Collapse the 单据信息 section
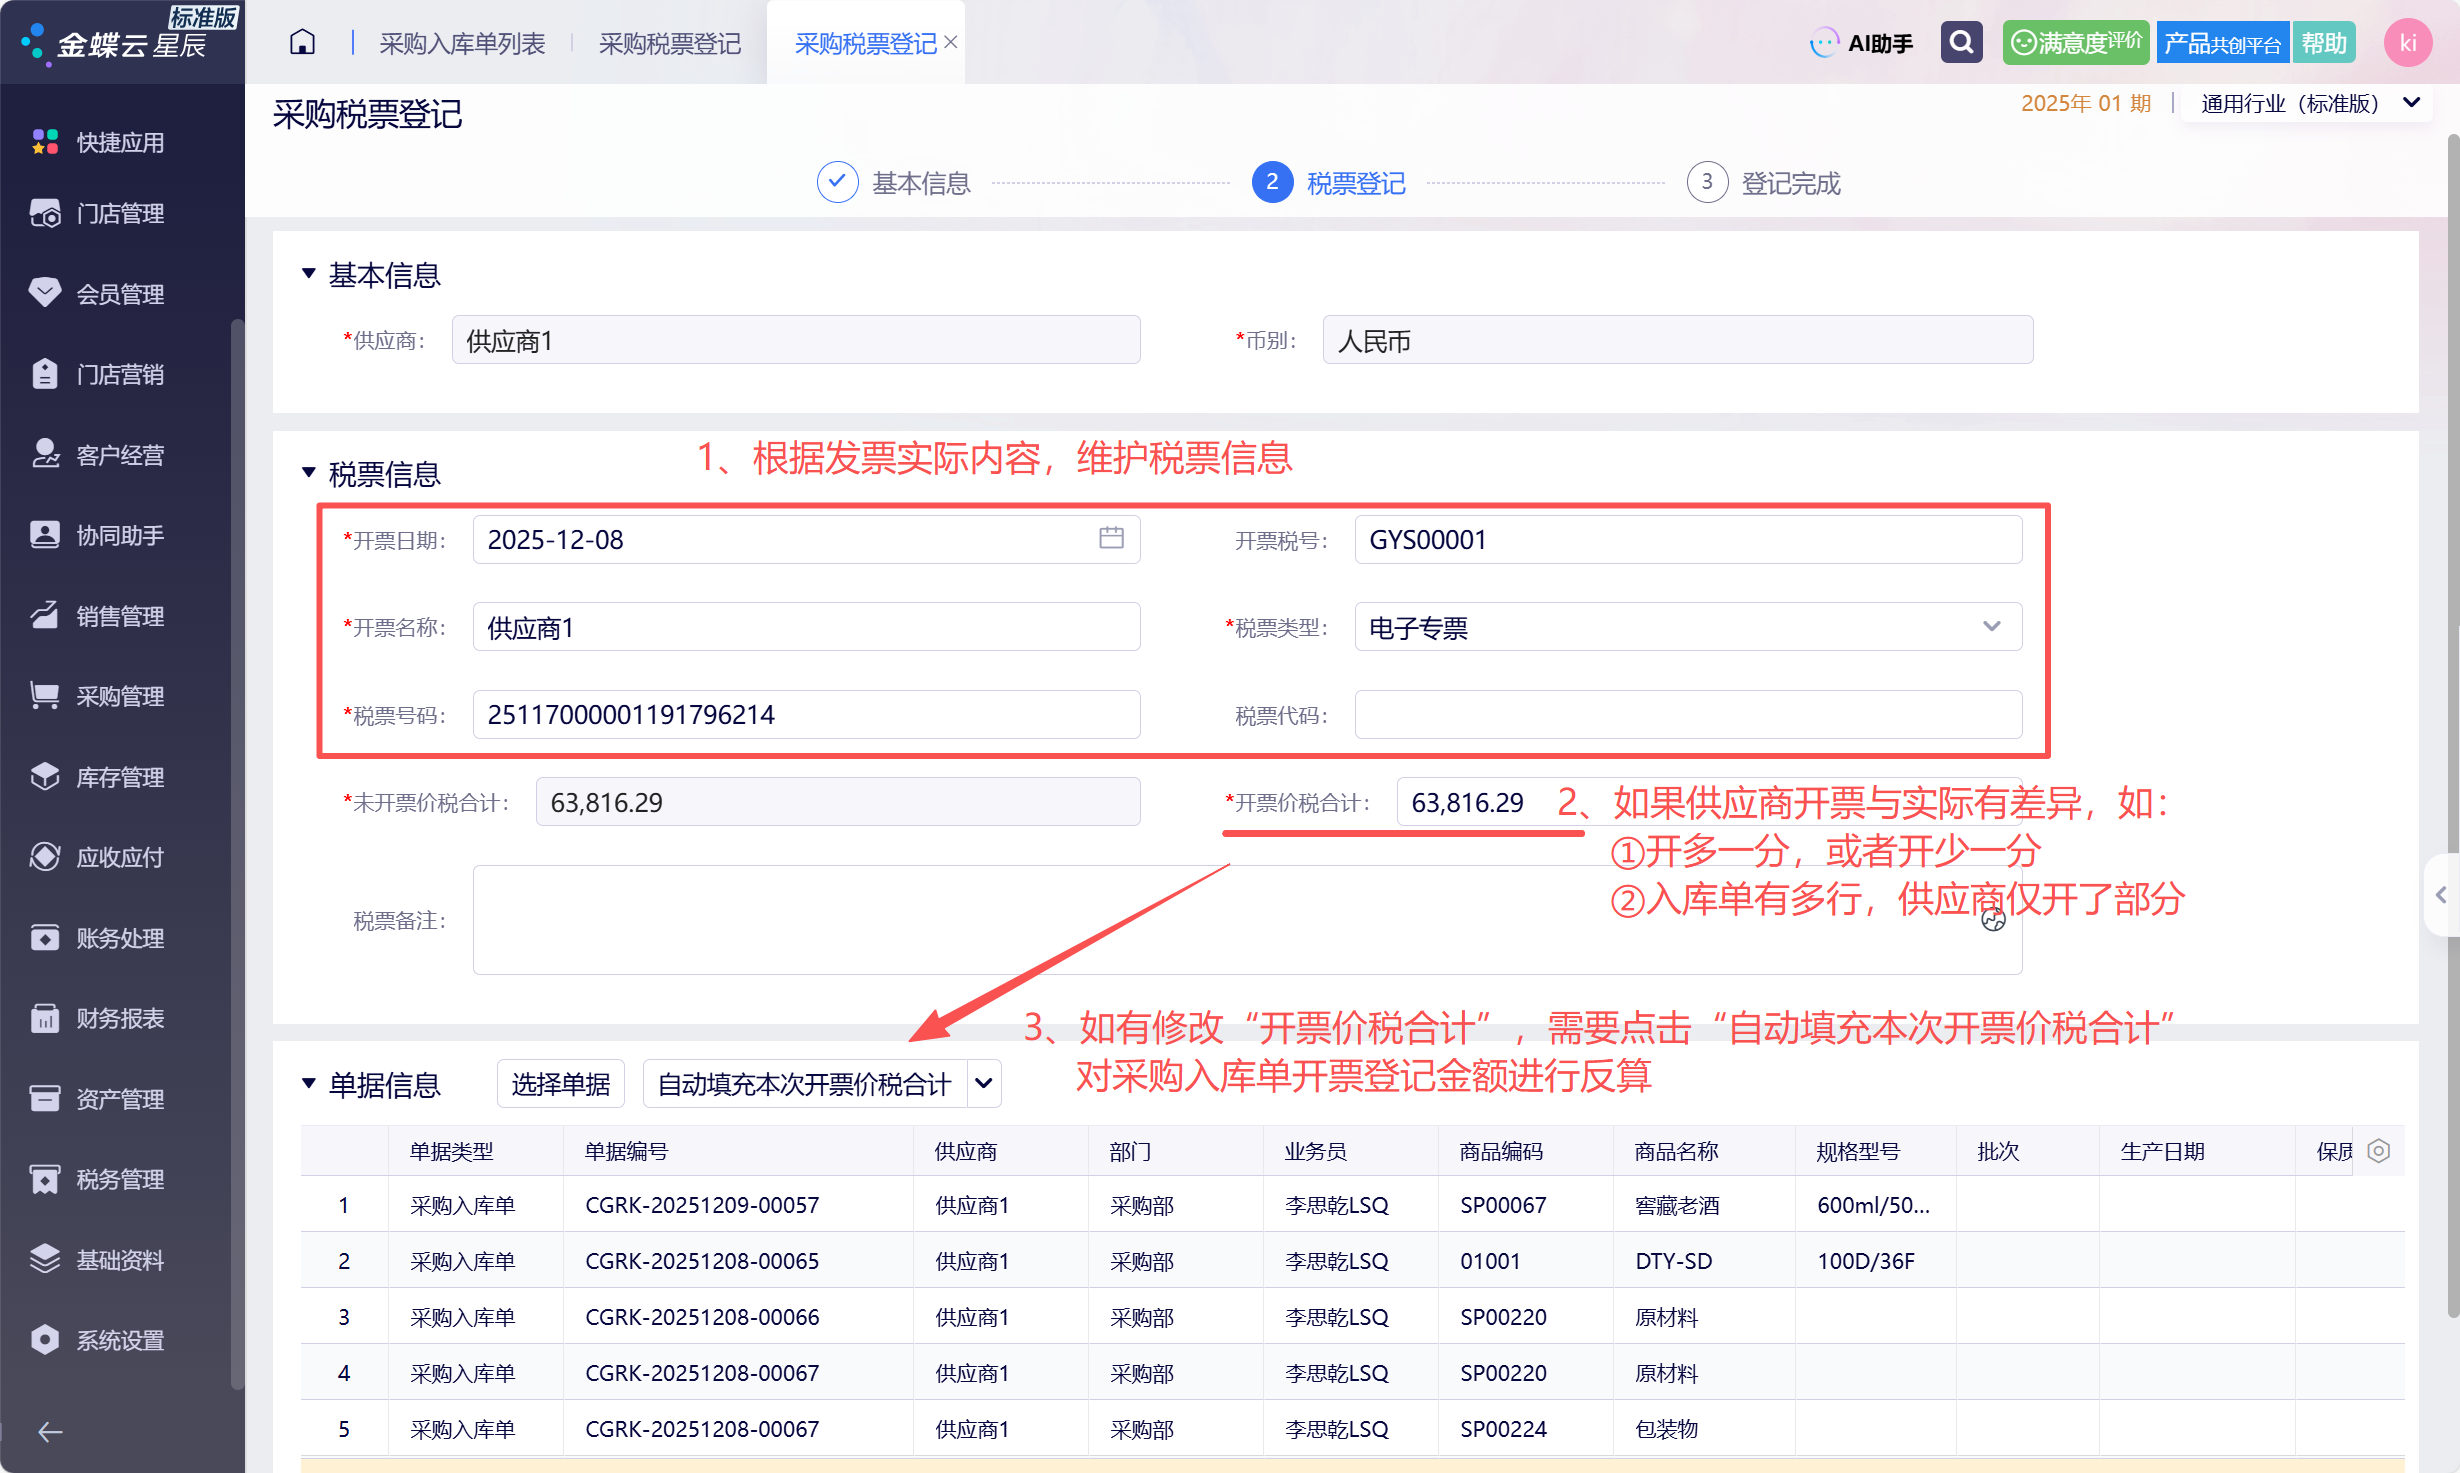 pos(309,1083)
